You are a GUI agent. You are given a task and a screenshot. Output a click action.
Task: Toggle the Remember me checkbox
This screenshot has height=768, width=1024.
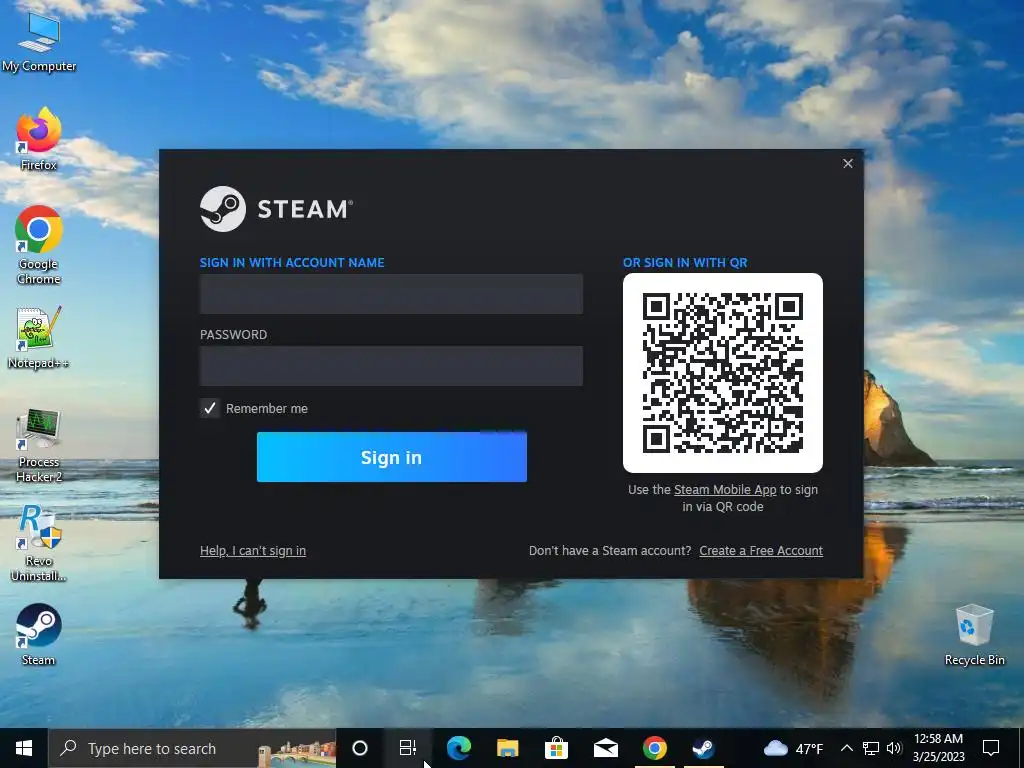click(x=210, y=408)
